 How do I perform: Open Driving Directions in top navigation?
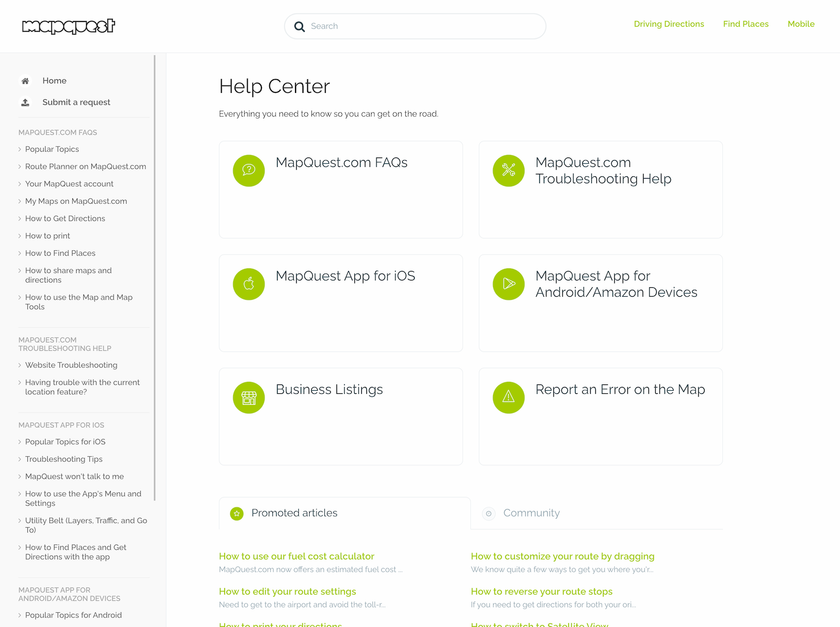click(668, 24)
